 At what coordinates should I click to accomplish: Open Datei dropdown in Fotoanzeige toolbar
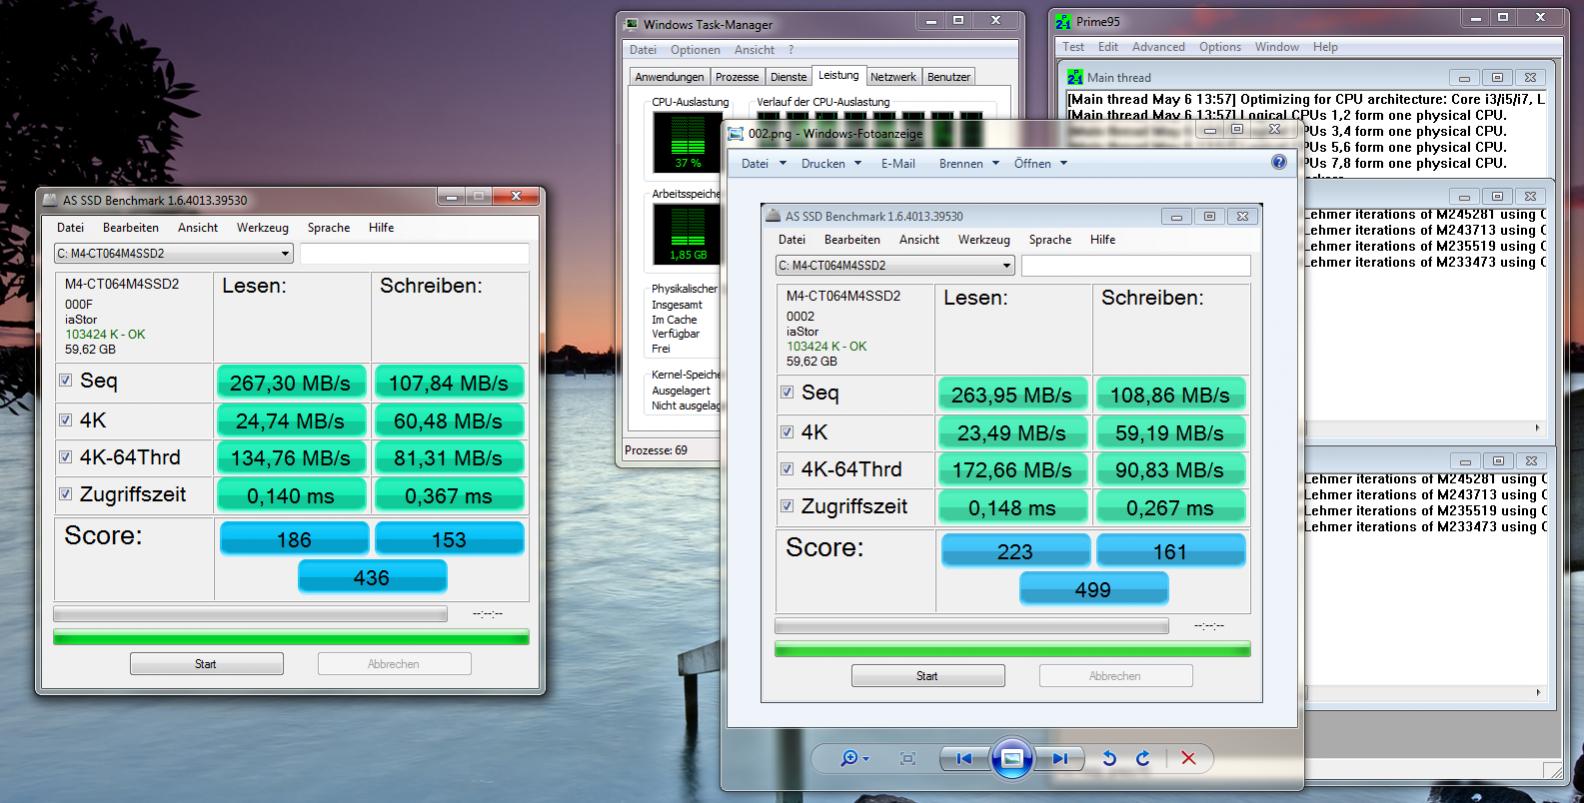coord(764,163)
